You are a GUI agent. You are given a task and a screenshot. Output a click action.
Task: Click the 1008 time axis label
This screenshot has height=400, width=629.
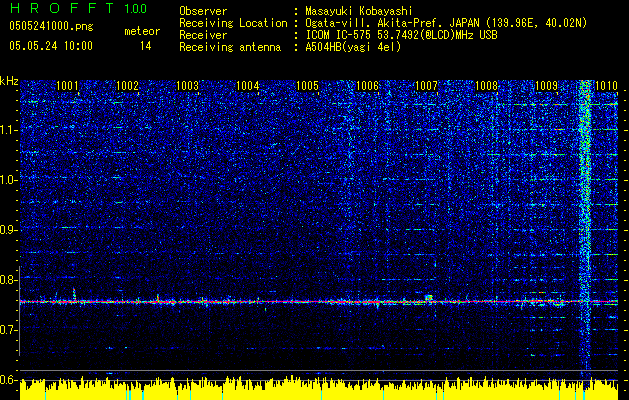point(486,85)
